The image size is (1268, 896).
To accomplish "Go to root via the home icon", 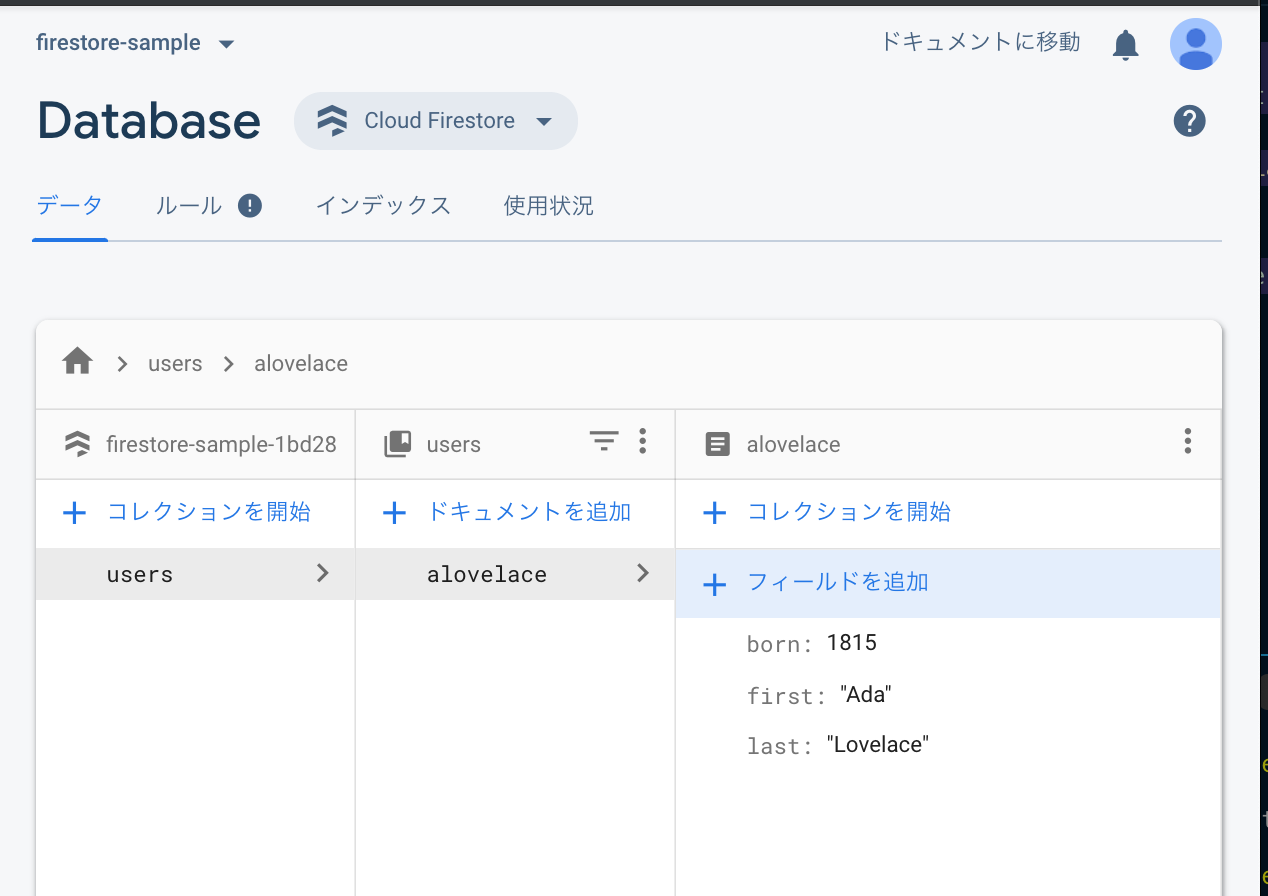I will pyautogui.click(x=78, y=361).
